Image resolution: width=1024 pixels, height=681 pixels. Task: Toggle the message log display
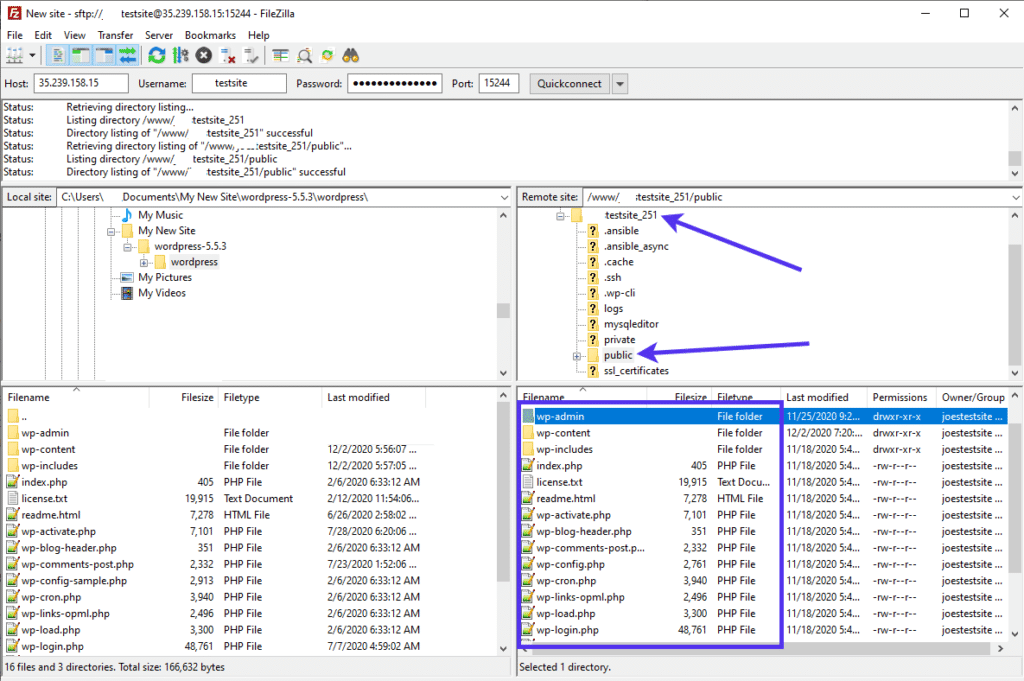(x=57, y=55)
